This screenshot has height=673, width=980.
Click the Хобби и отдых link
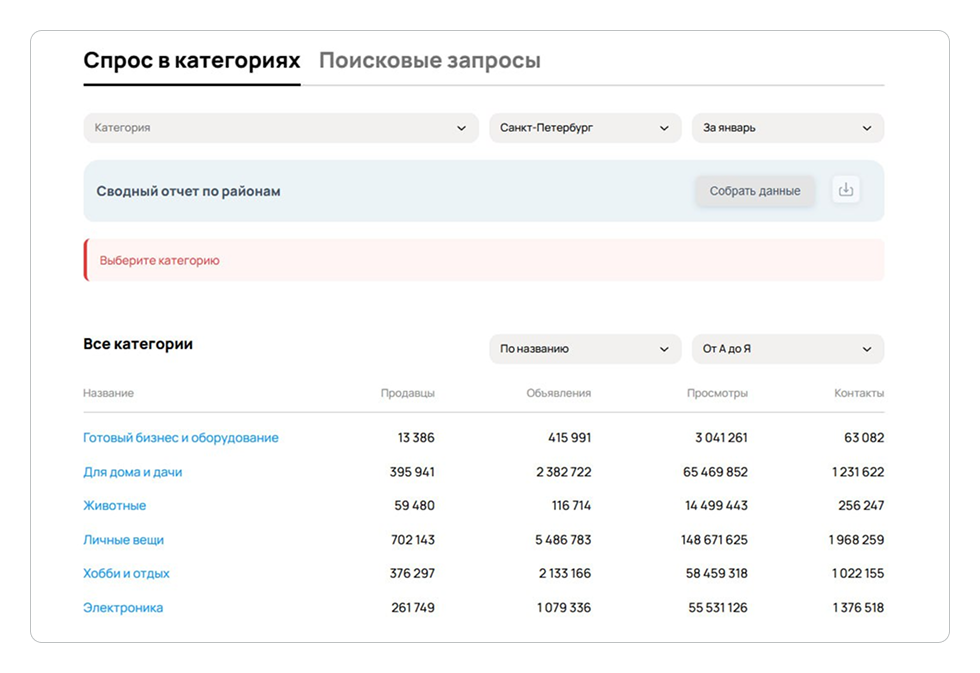coord(126,574)
